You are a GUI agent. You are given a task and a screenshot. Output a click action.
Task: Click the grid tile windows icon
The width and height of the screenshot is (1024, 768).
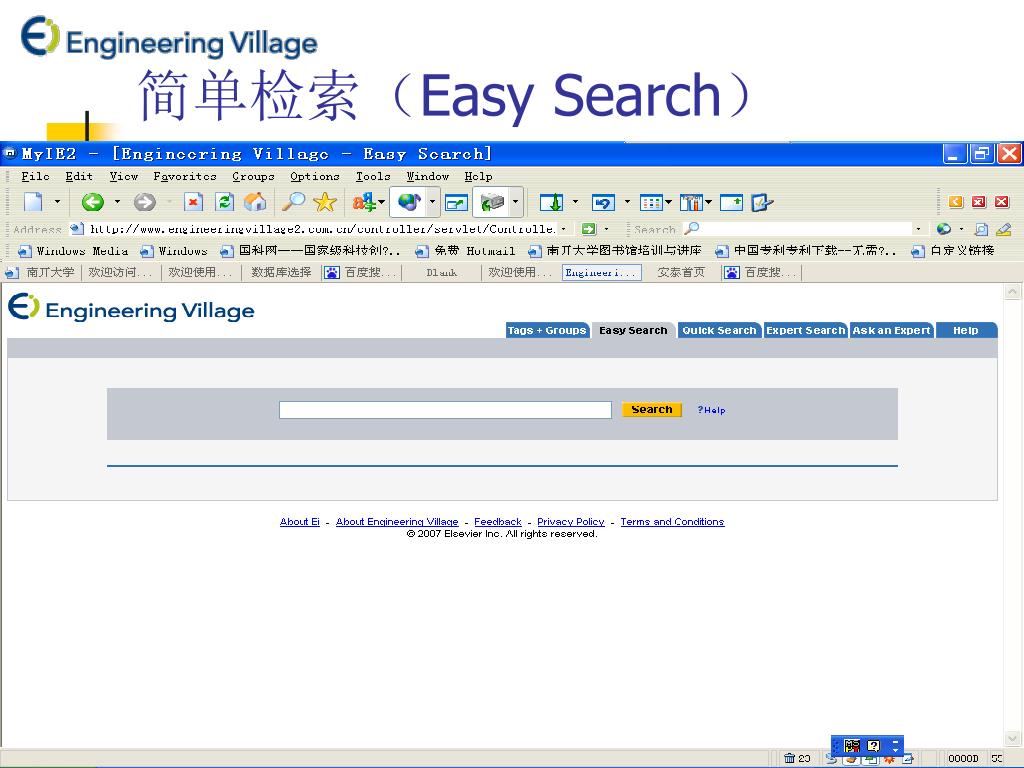coord(651,203)
